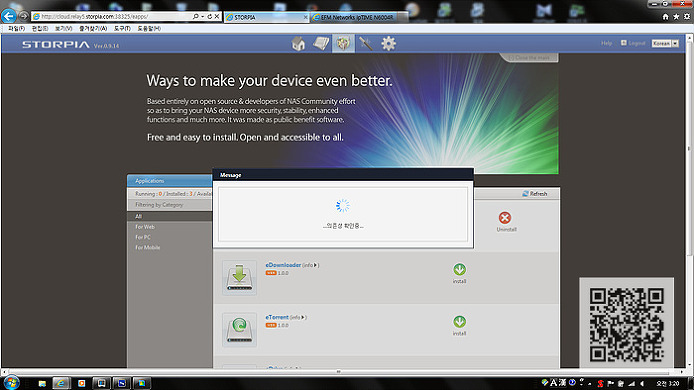The width and height of the screenshot is (694, 390).
Task: Click the Refresh button
Action: pos(535,194)
